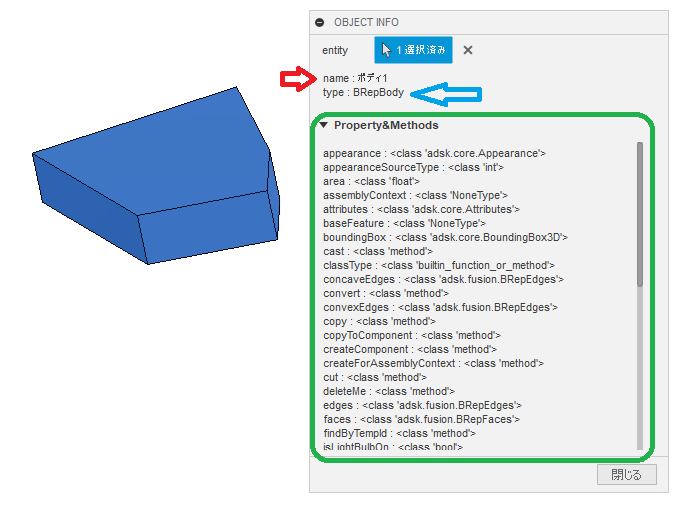
Task: Click the 閉じる close button
Action: click(x=627, y=474)
